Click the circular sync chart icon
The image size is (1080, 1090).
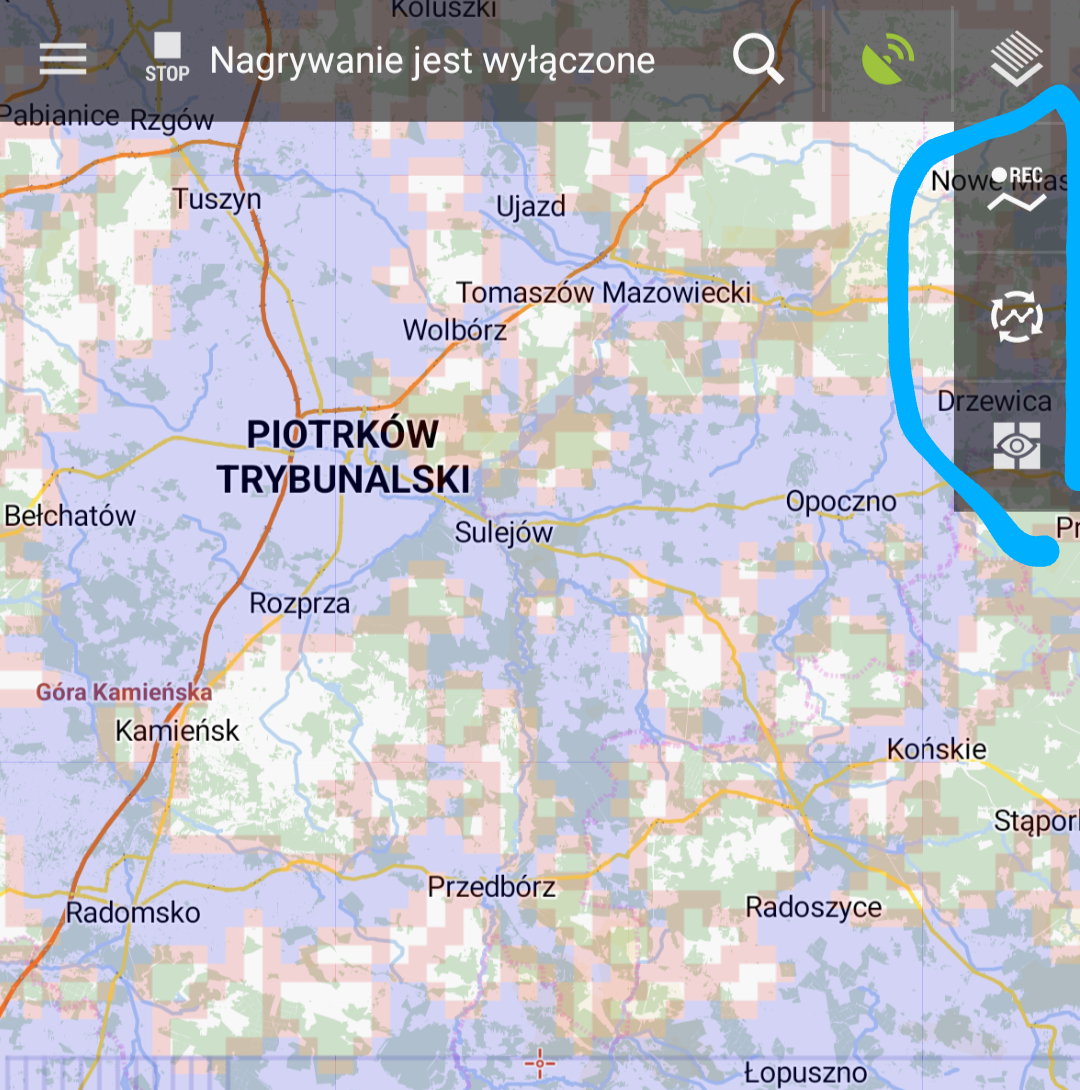click(x=1016, y=318)
